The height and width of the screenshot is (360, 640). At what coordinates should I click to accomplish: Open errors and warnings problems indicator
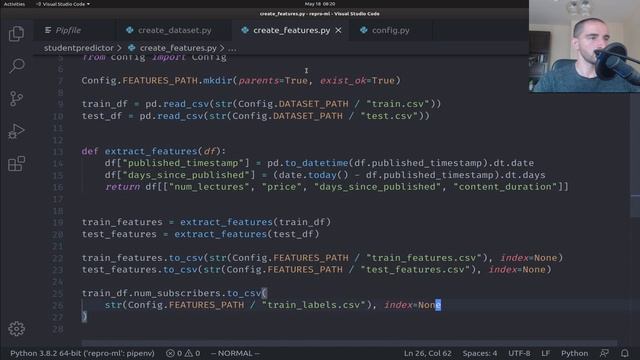click(x=183, y=353)
